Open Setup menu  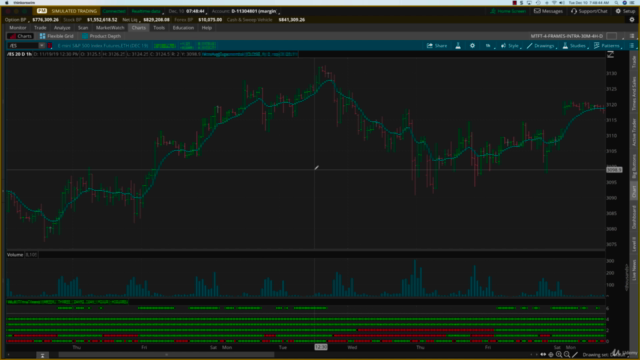(625, 11)
